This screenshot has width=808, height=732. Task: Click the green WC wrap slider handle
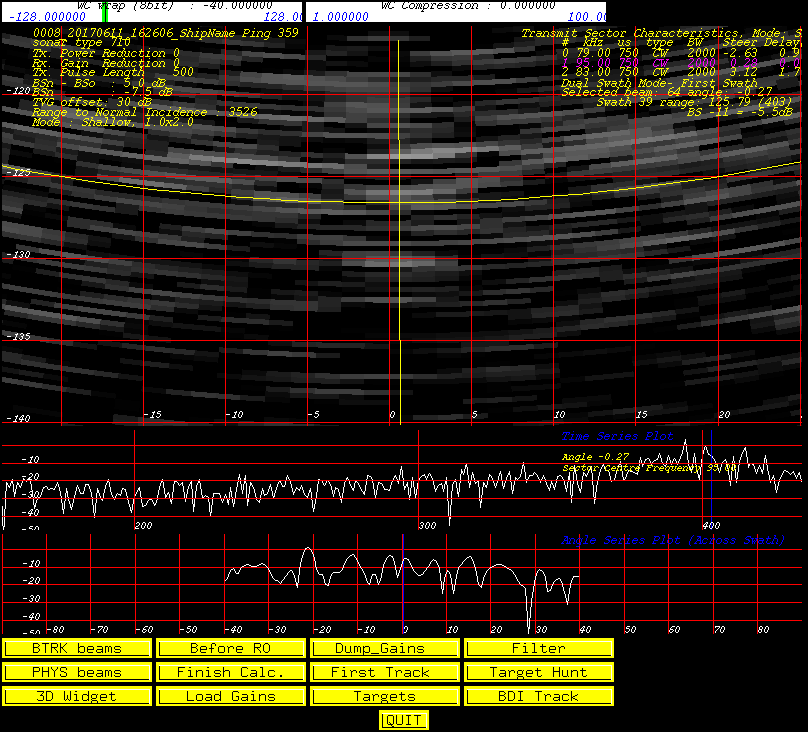click(x=105, y=11)
